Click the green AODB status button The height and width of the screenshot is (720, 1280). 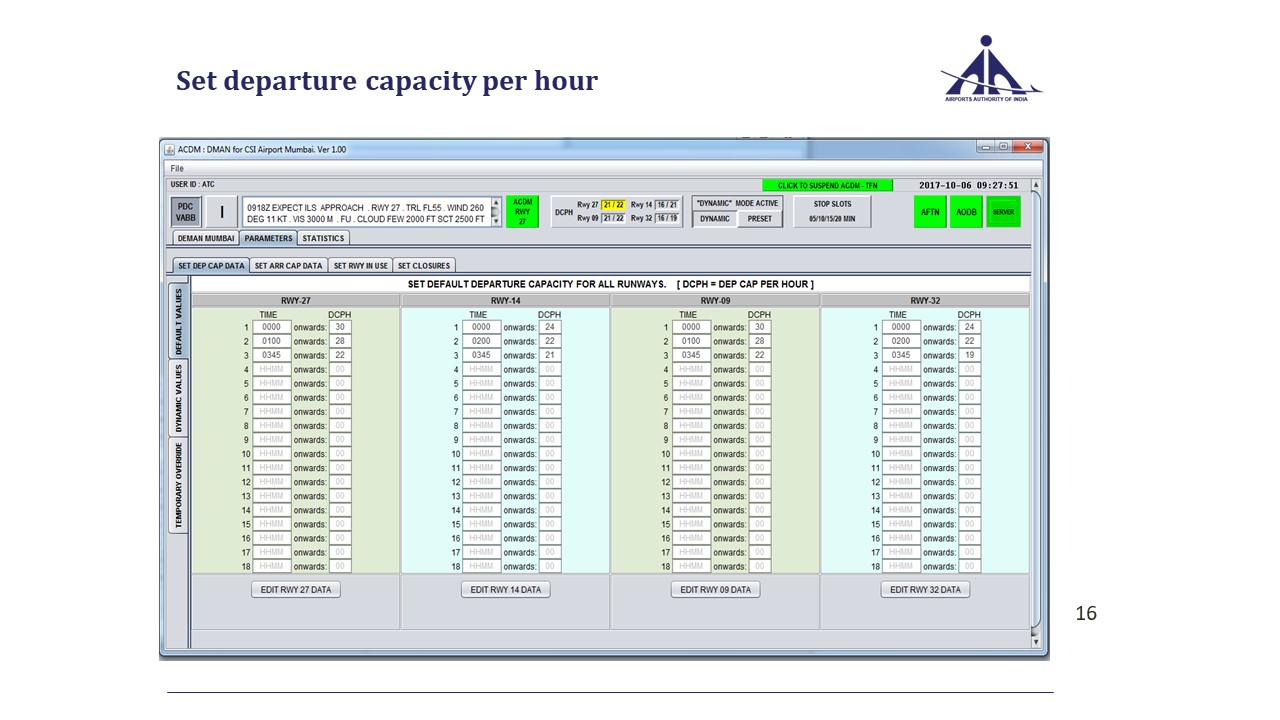point(966,212)
